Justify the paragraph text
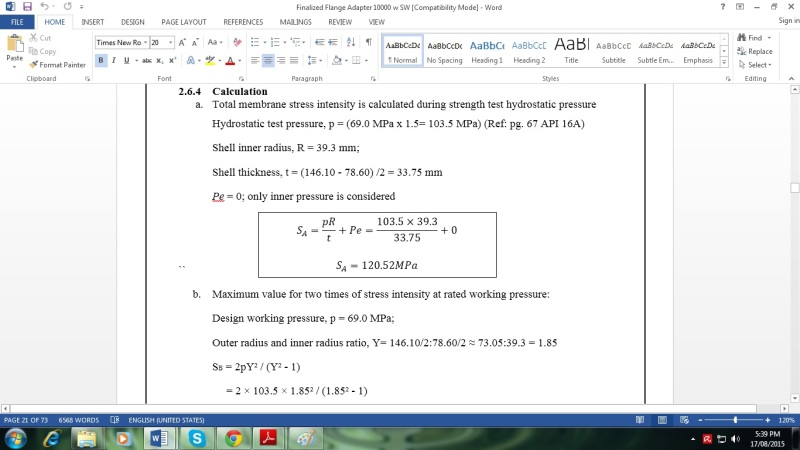This screenshot has height=450, width=800. pyautogui.click(x=294, y=60)
